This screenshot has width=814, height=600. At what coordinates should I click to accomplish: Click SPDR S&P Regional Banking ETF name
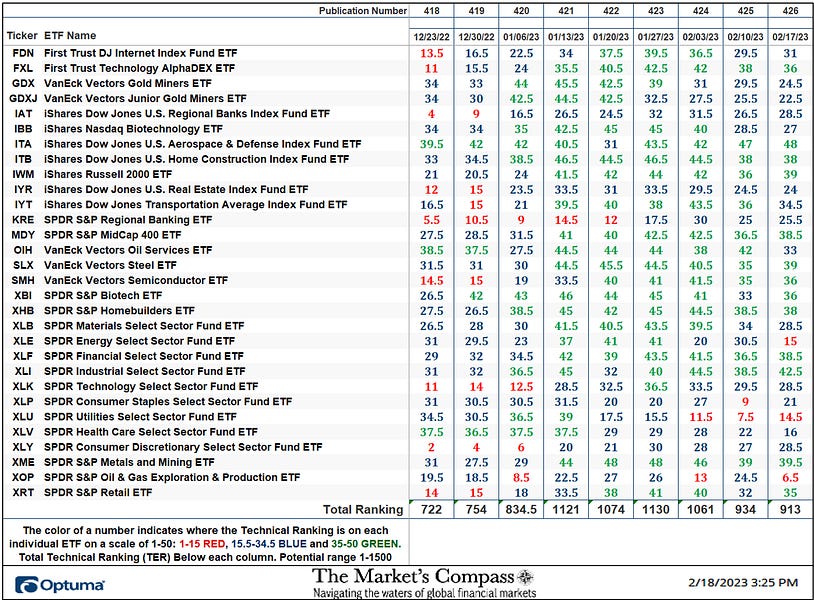pyautogui.click(x=128, y=220)
